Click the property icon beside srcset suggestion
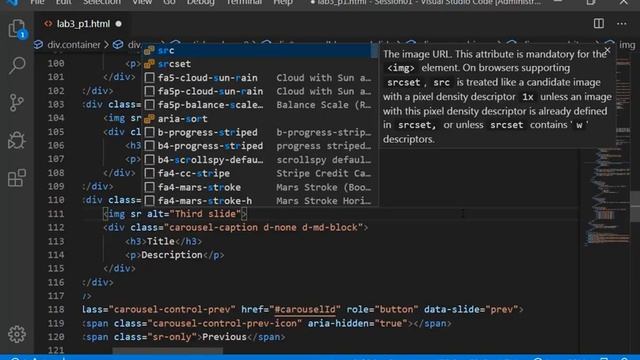 coord(149,64)
